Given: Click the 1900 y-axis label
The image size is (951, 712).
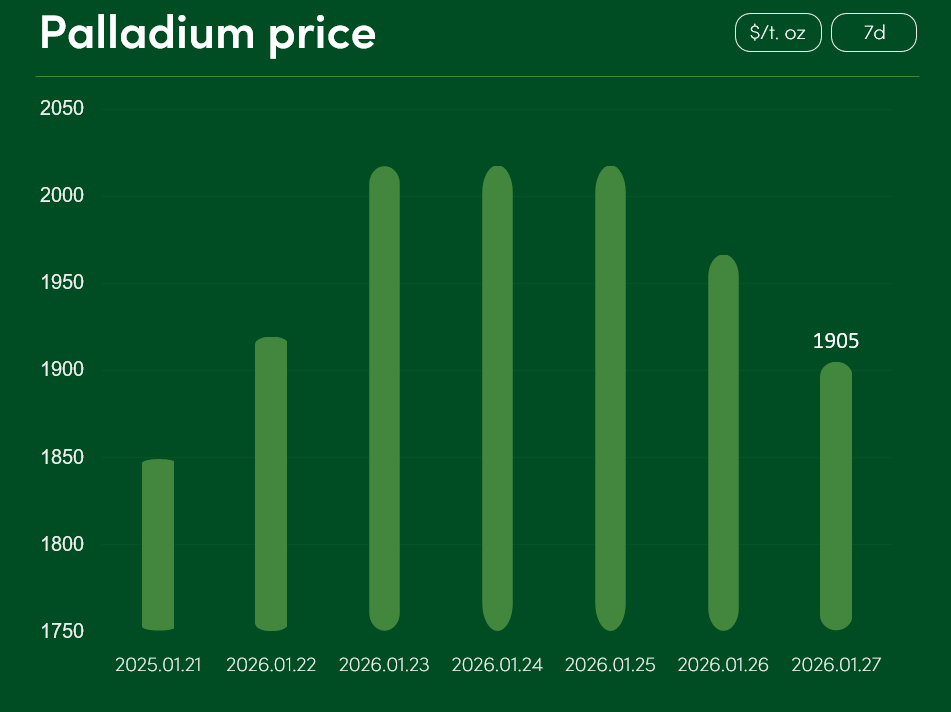Looking at the screenshot, I should point(61,370).
